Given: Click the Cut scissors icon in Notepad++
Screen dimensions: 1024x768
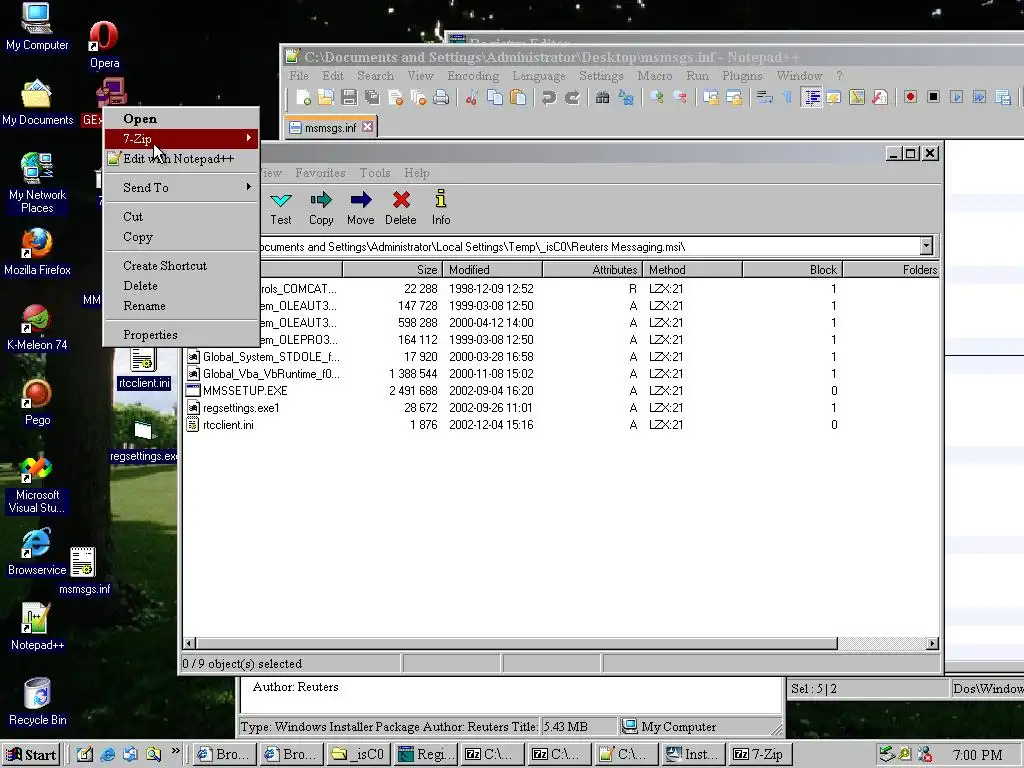Looking at the screenshot, I should (x=472, y=98).
